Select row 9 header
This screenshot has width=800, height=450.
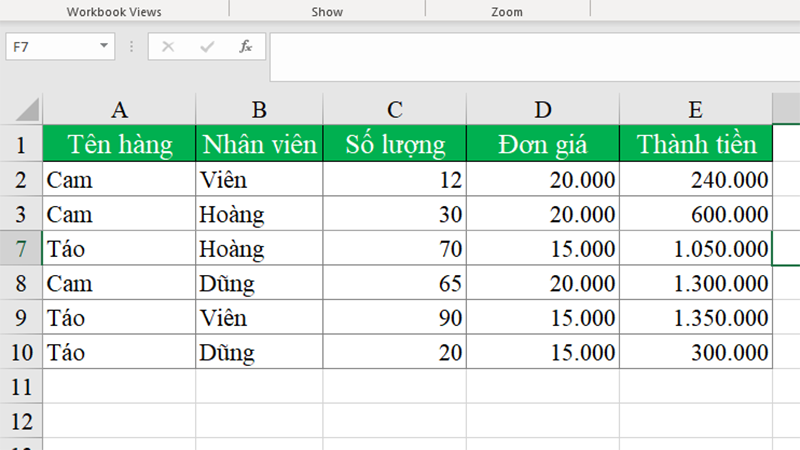(x=21, y=317)
